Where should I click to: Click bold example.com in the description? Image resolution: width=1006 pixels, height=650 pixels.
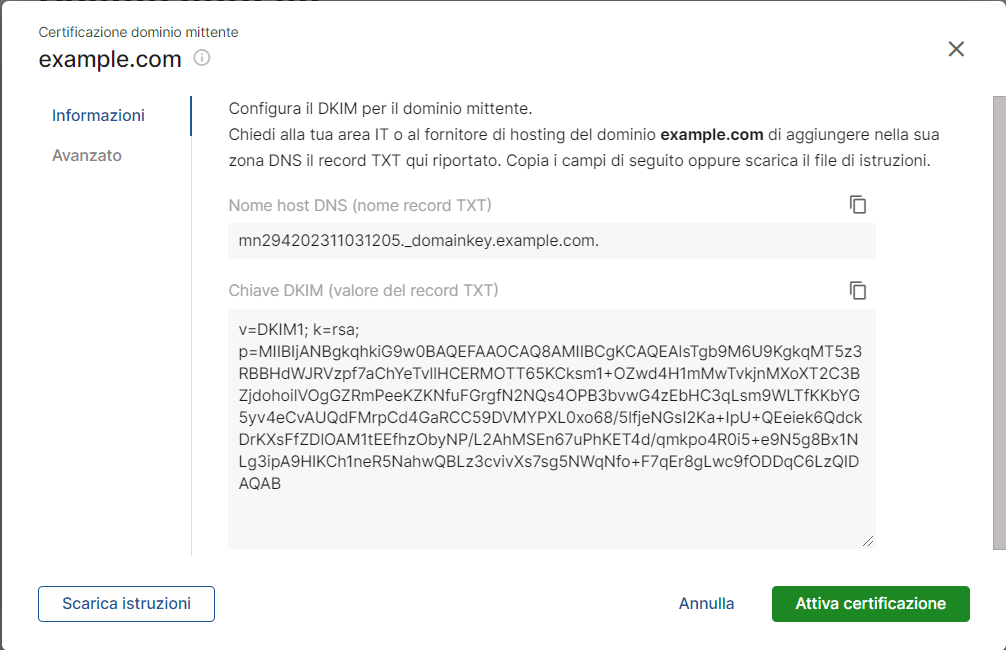[x=712, y=134]
